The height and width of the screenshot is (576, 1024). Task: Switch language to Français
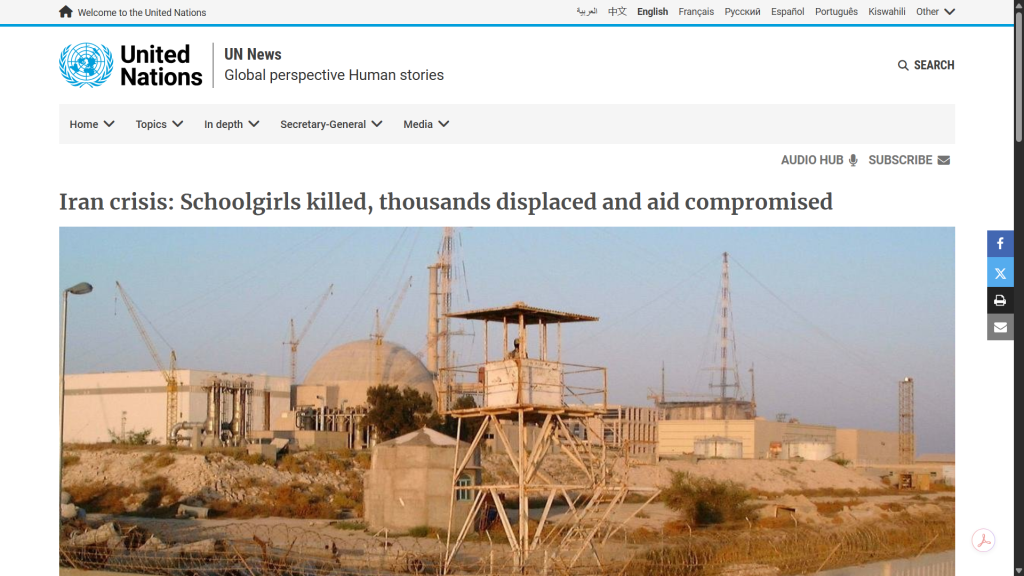[696, 12]
